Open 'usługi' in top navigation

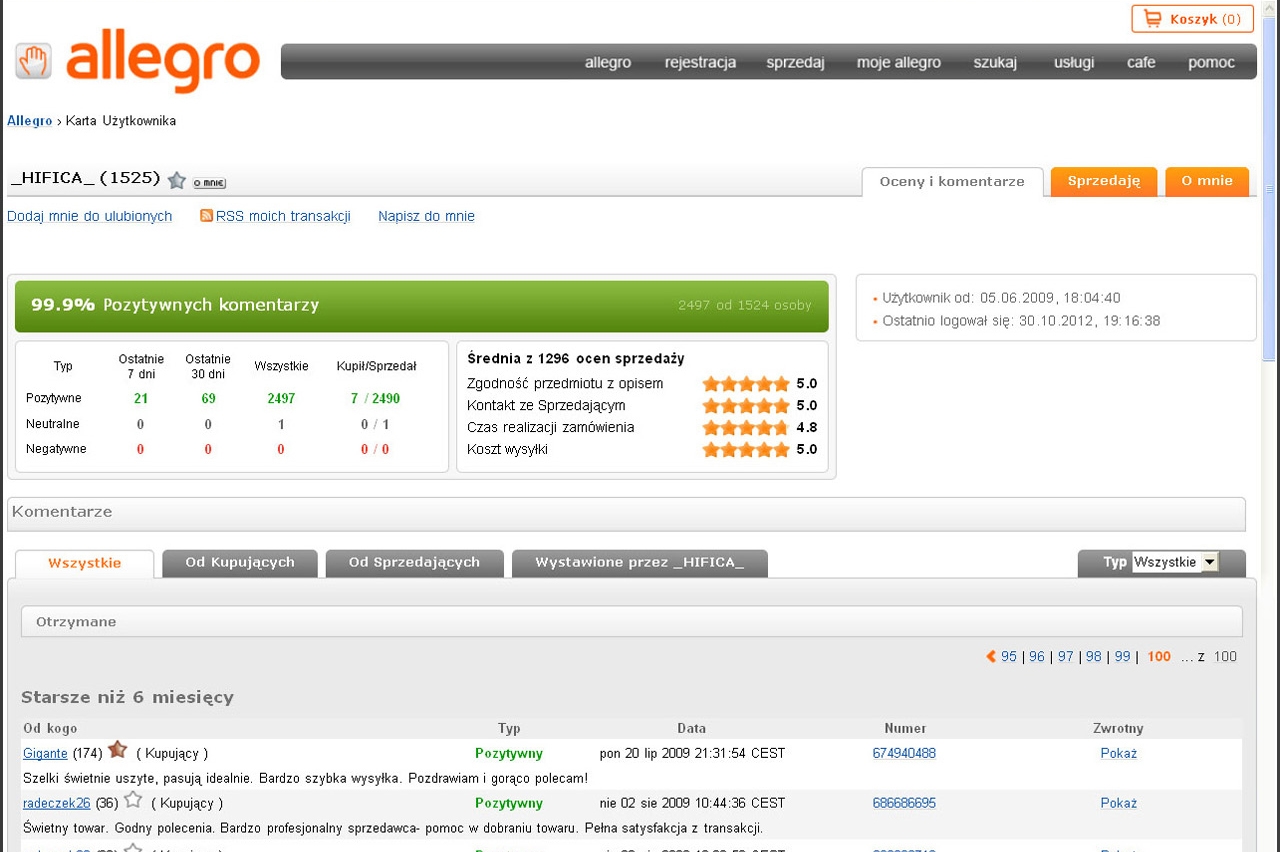[1074, 62]
